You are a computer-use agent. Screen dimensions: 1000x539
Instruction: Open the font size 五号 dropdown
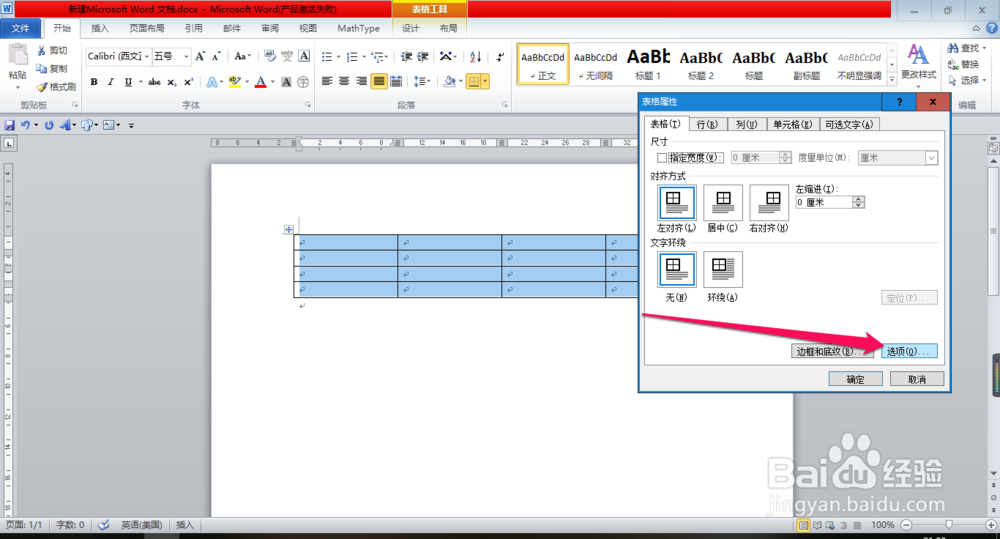tap(186, 56)
